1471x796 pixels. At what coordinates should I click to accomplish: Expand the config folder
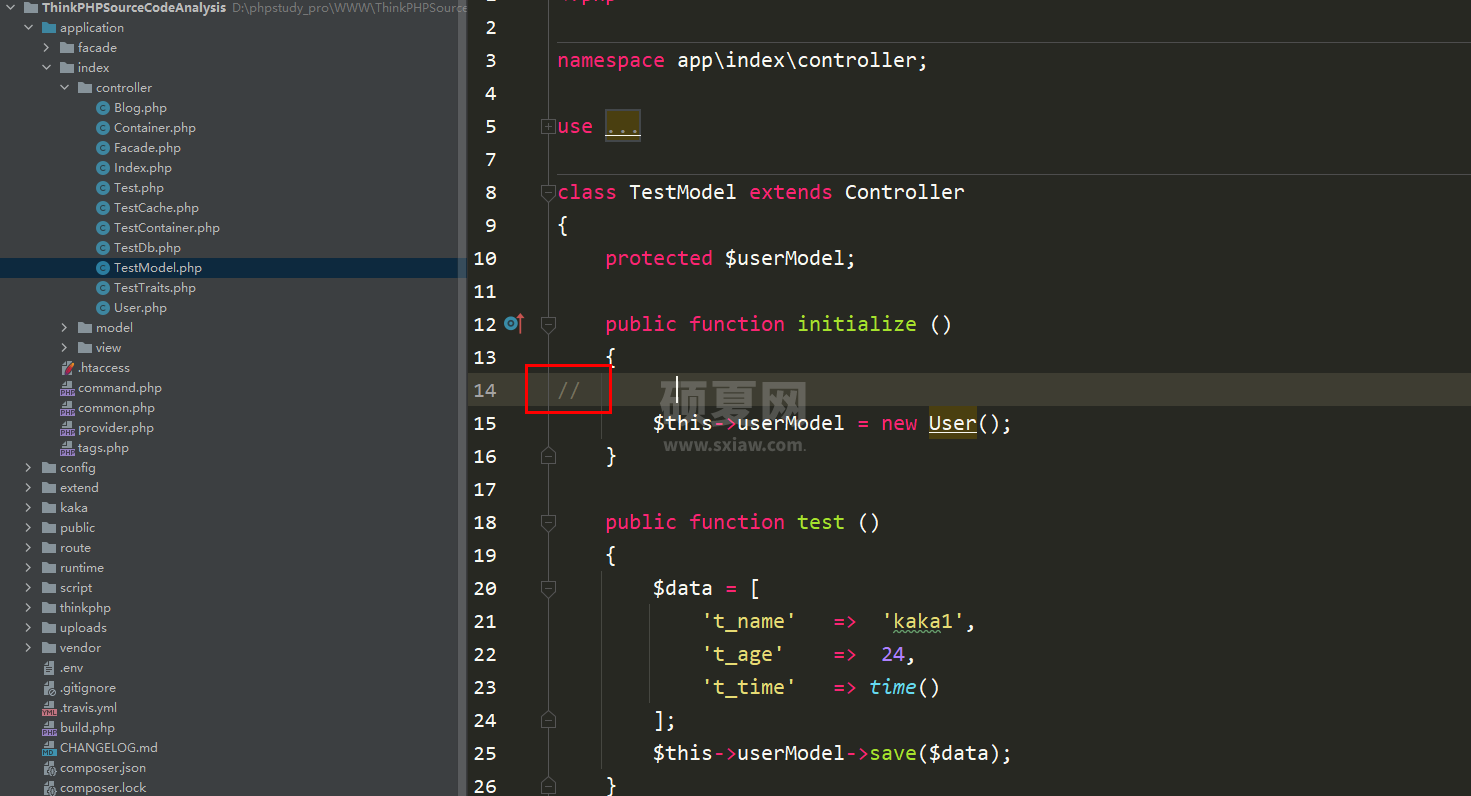29,468
